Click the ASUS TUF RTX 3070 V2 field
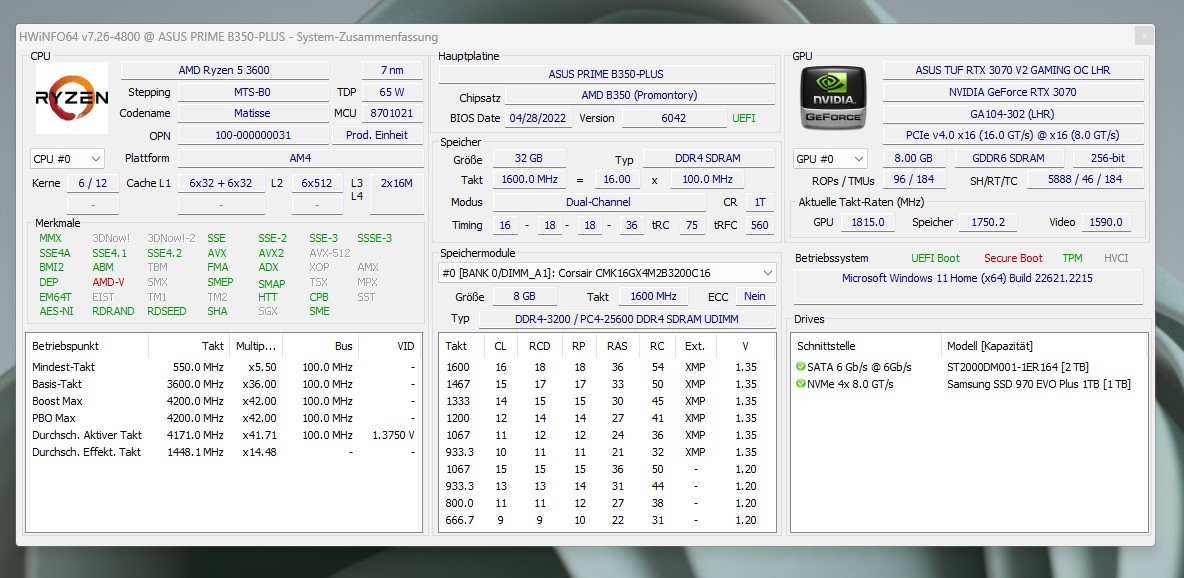 coord(1013,70)
